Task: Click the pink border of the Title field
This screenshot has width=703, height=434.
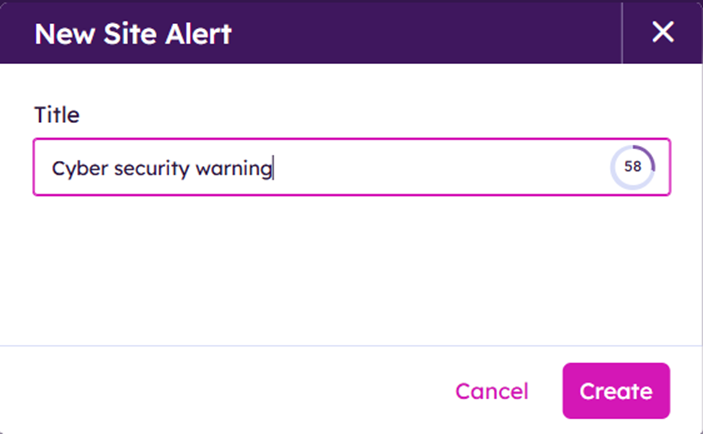Action: [x=350, y=140]
